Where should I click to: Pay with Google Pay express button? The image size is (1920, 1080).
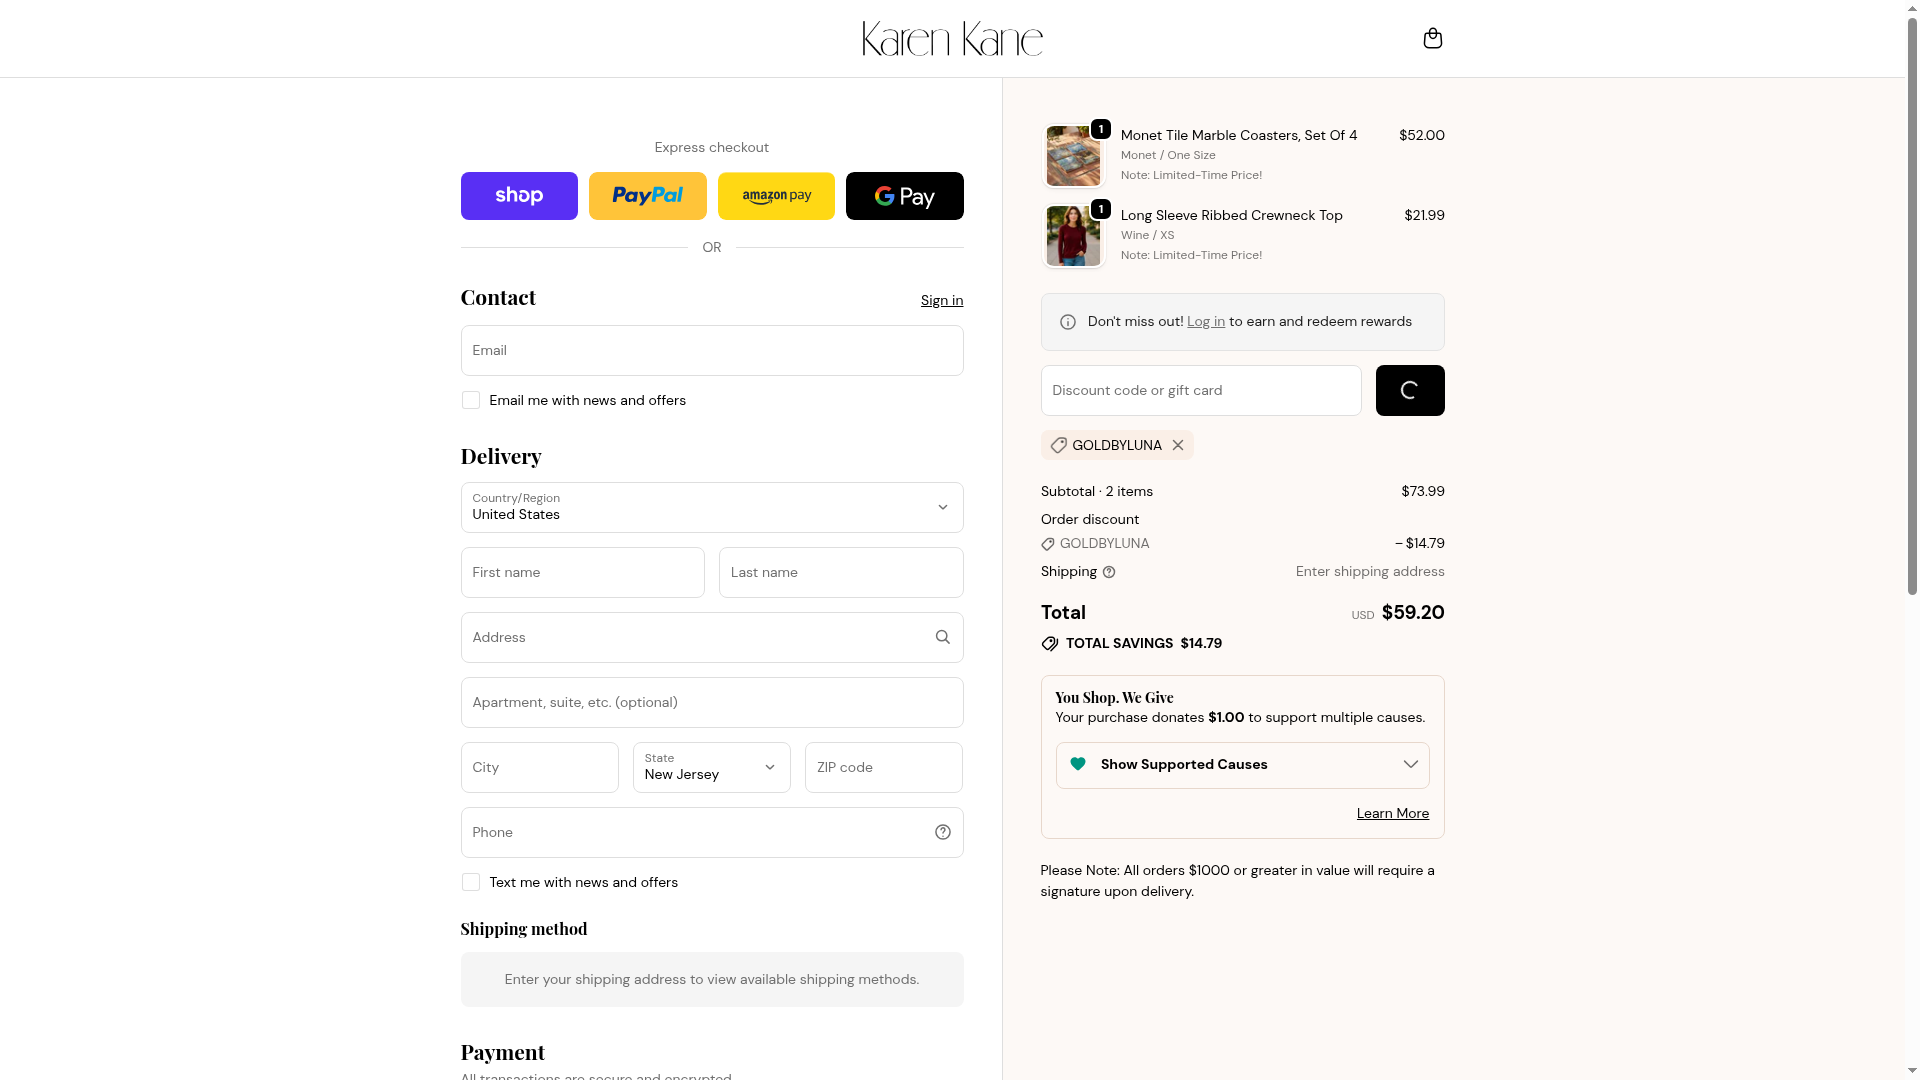(x=904, y=196)
